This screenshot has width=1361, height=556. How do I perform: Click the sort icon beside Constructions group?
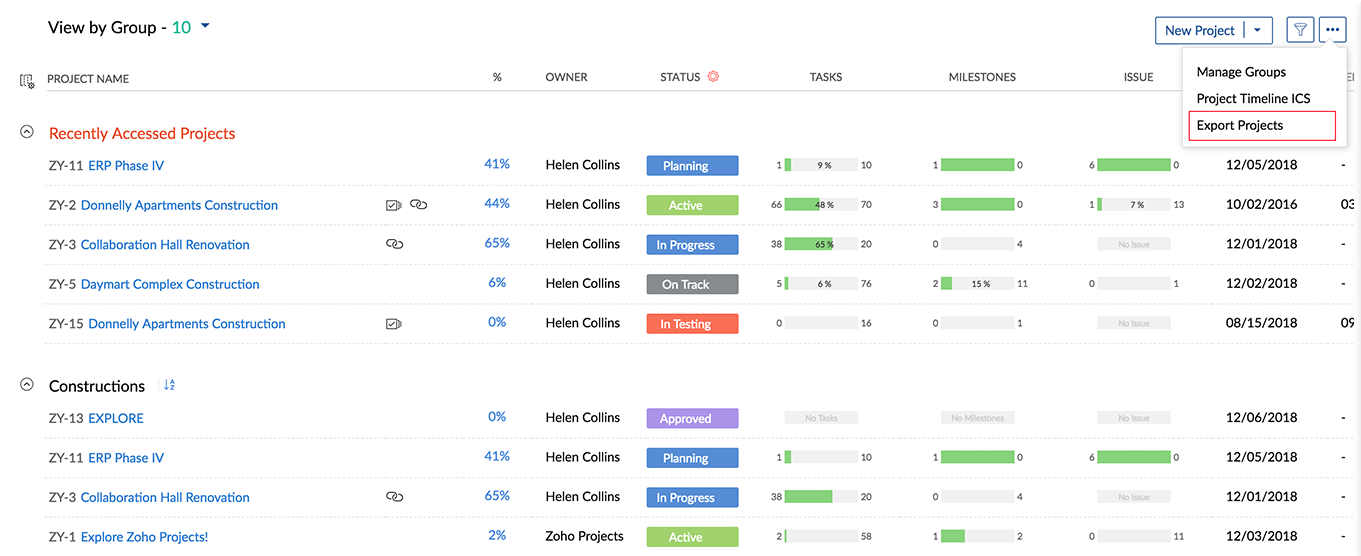pos(169,385)
